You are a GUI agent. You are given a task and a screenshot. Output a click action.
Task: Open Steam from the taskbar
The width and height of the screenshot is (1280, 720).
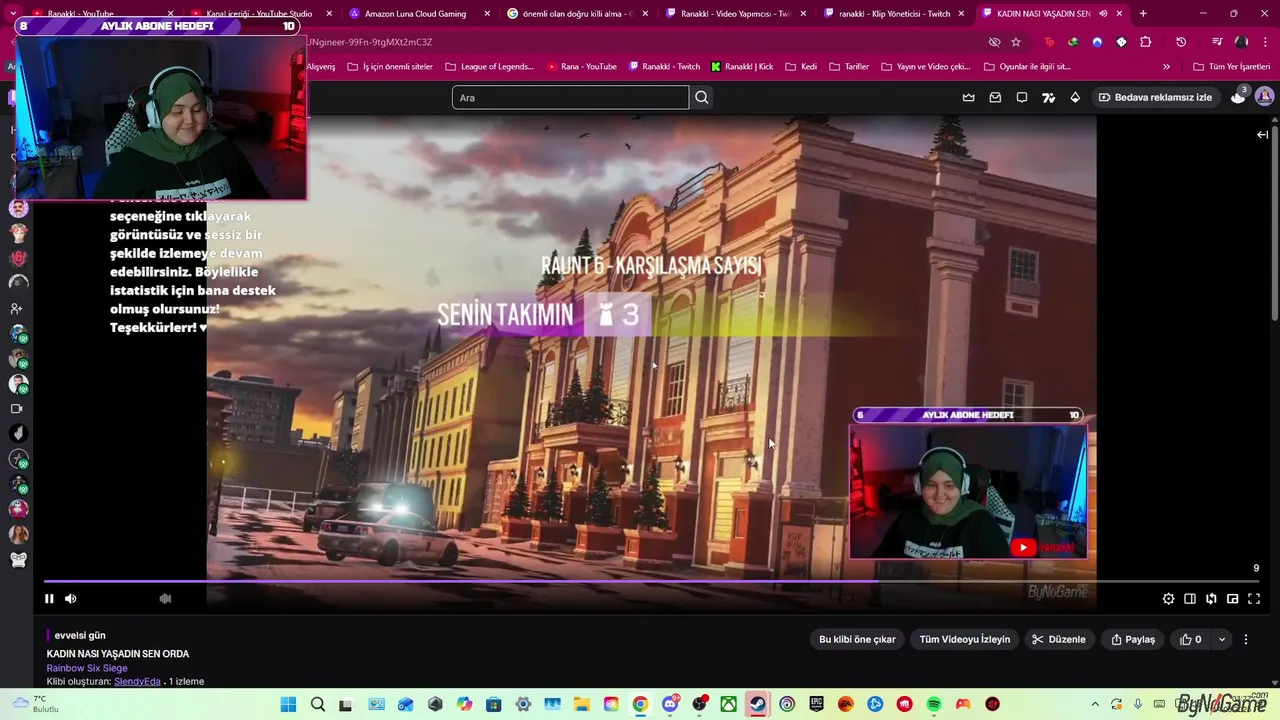[758, 705]
